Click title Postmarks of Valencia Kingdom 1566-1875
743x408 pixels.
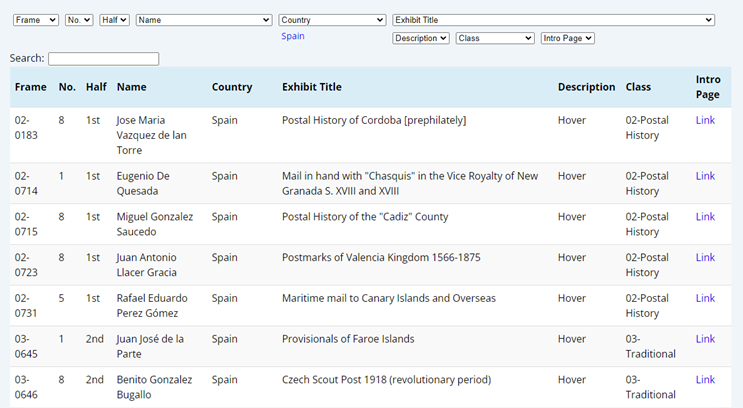coord(381,258)
